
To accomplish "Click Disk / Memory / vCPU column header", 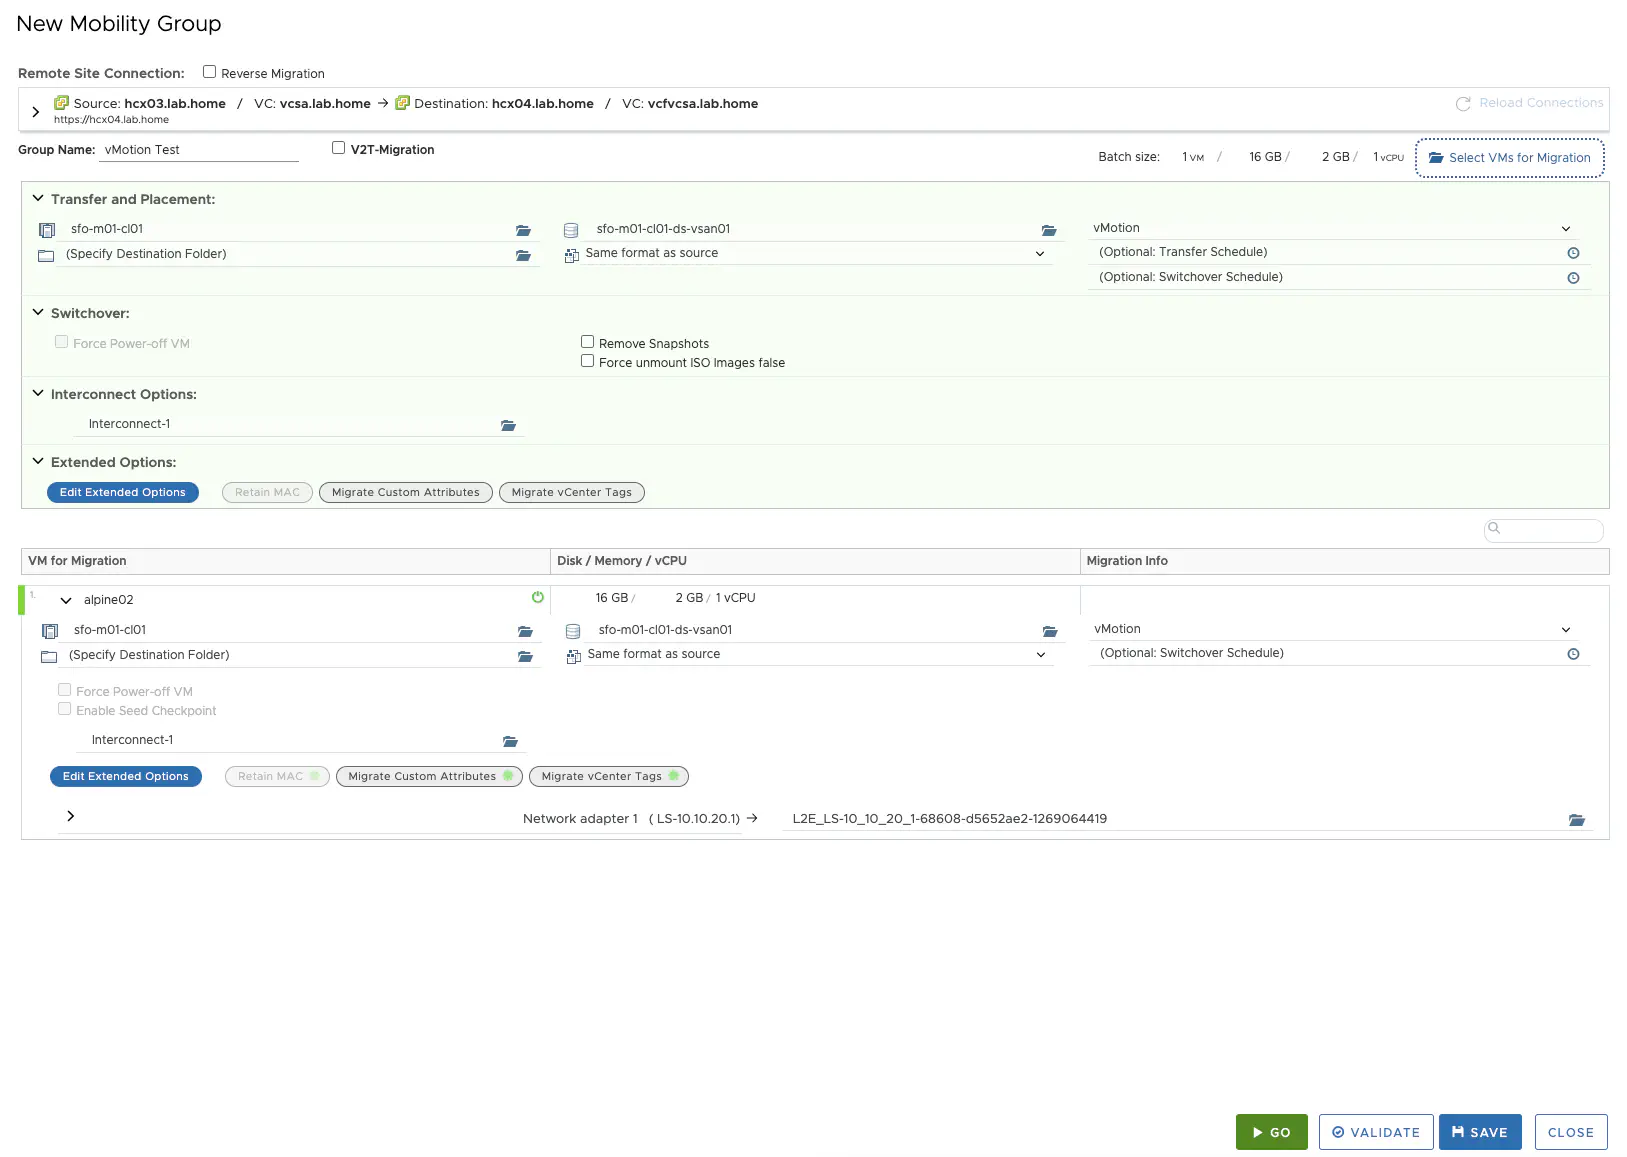I will 815,561.
